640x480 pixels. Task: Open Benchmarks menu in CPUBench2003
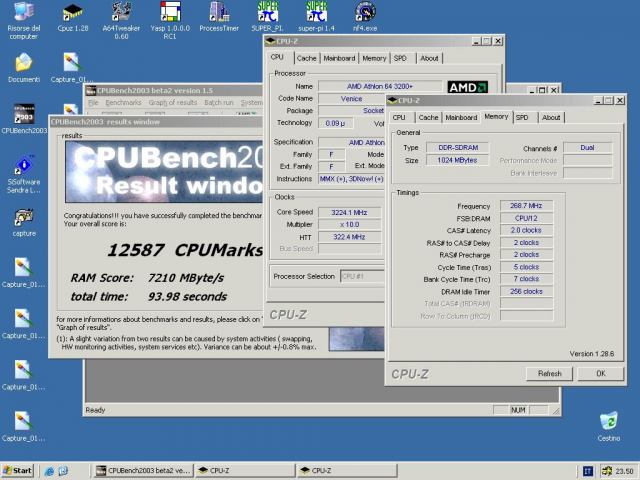coord(123,102)
